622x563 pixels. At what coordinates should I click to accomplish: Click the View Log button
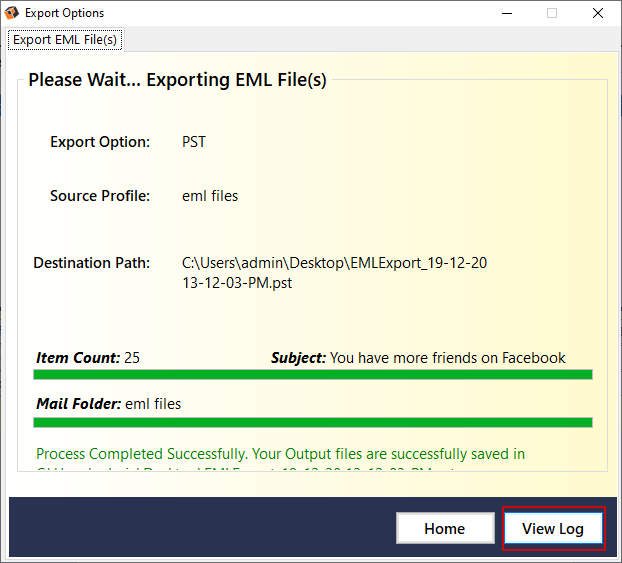(553, 528)
